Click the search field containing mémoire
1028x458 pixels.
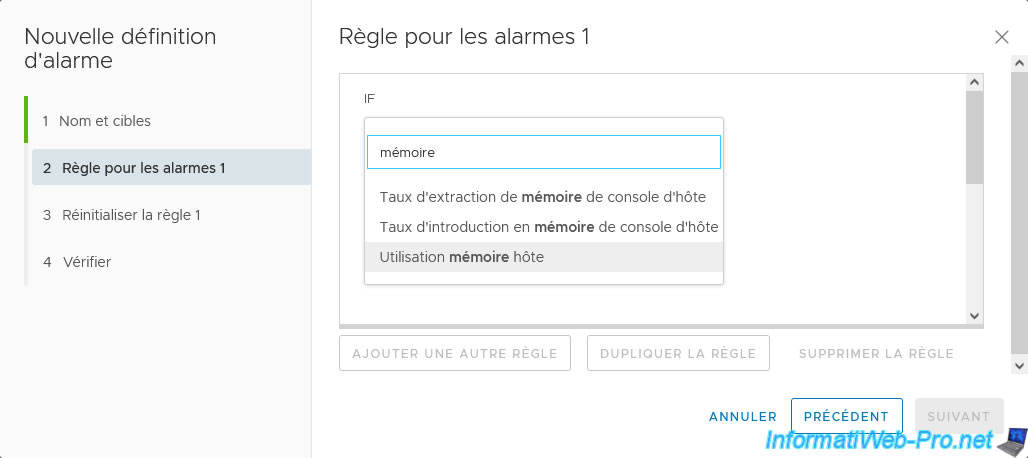point(543,153)
